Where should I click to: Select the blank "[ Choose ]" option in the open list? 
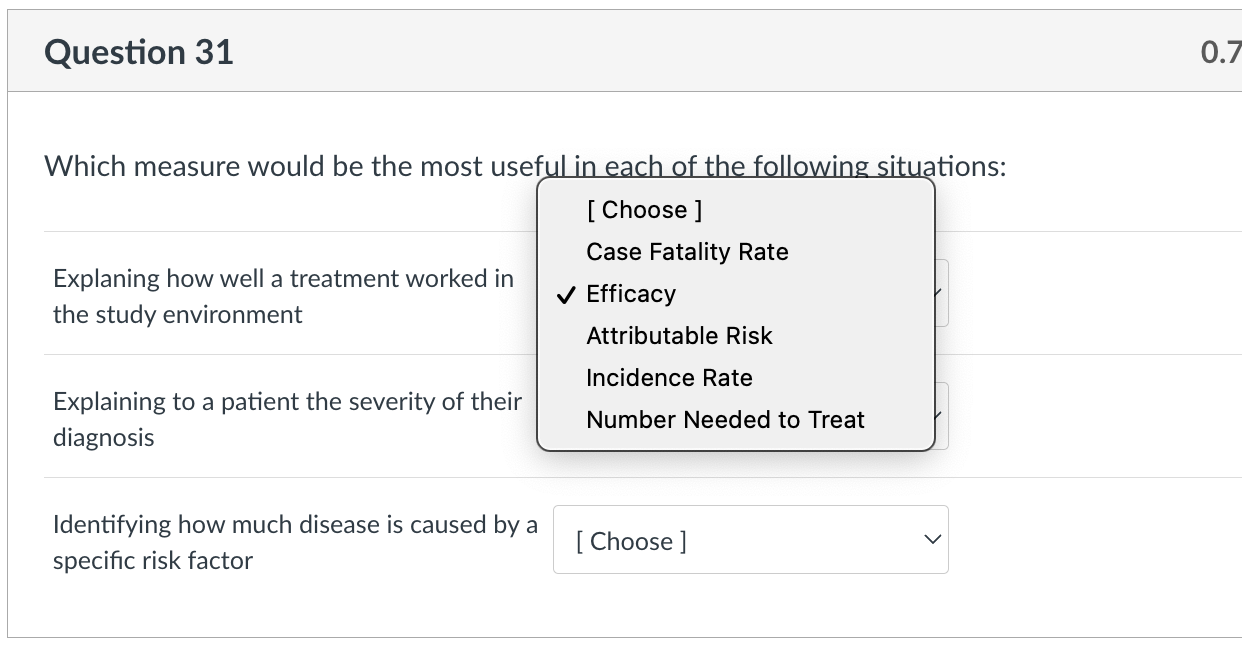(x=644, y=210)
